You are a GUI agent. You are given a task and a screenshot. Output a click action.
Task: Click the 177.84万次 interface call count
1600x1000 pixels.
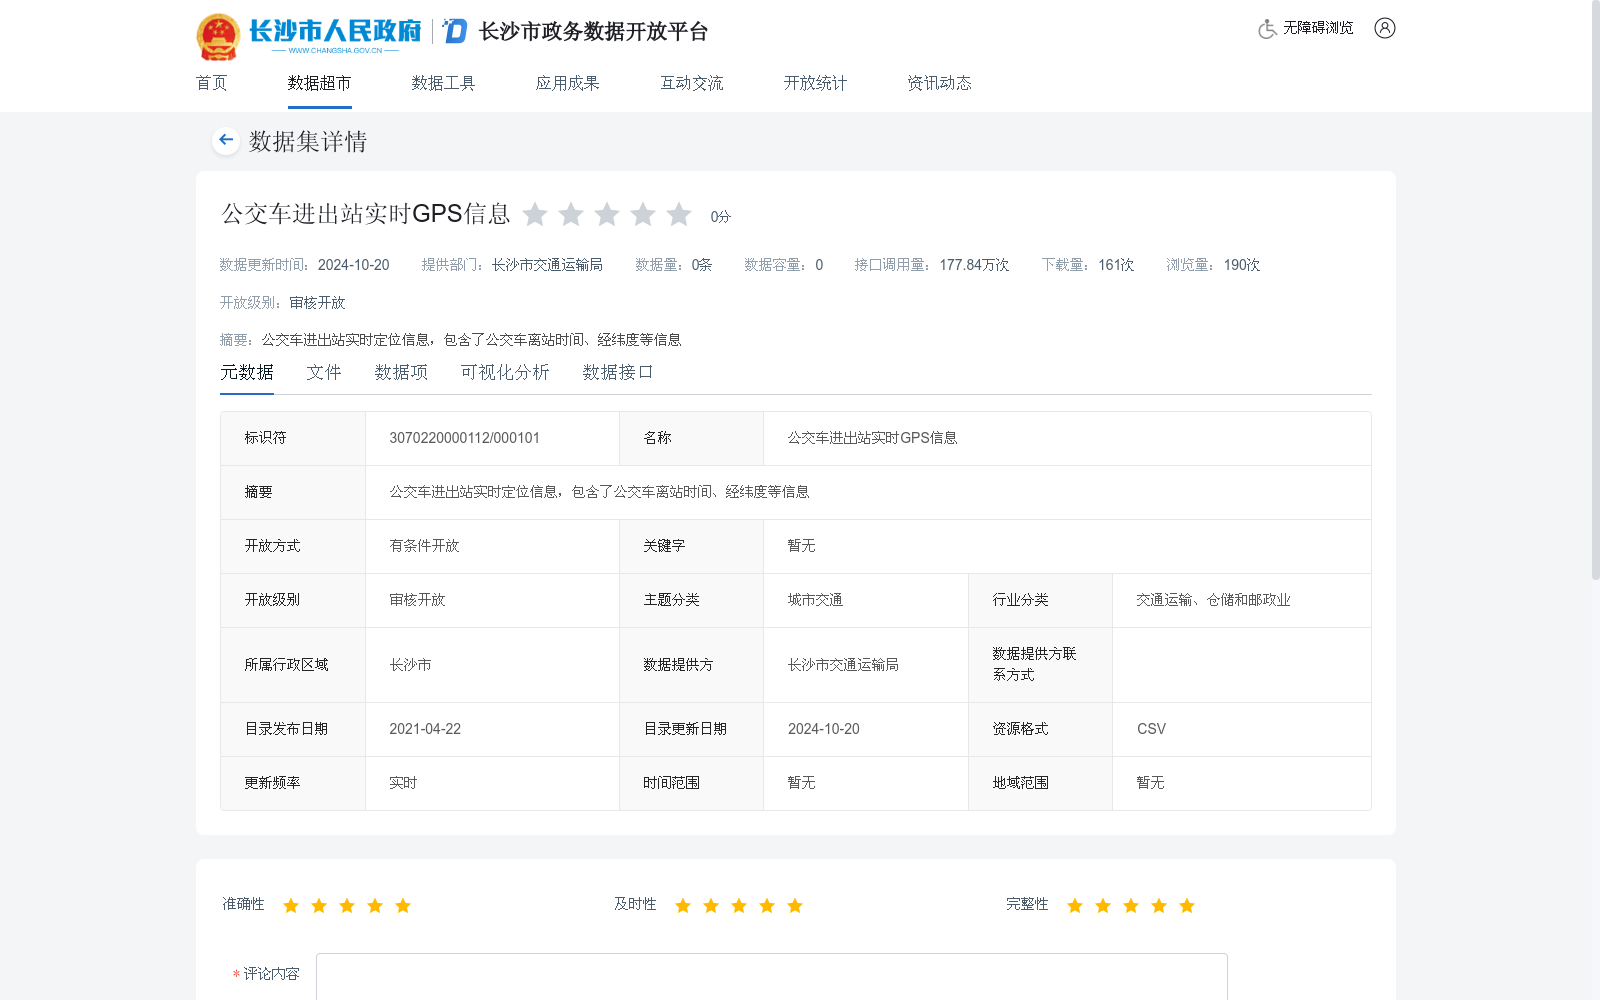pyautogui.click(x=974, y=265)
